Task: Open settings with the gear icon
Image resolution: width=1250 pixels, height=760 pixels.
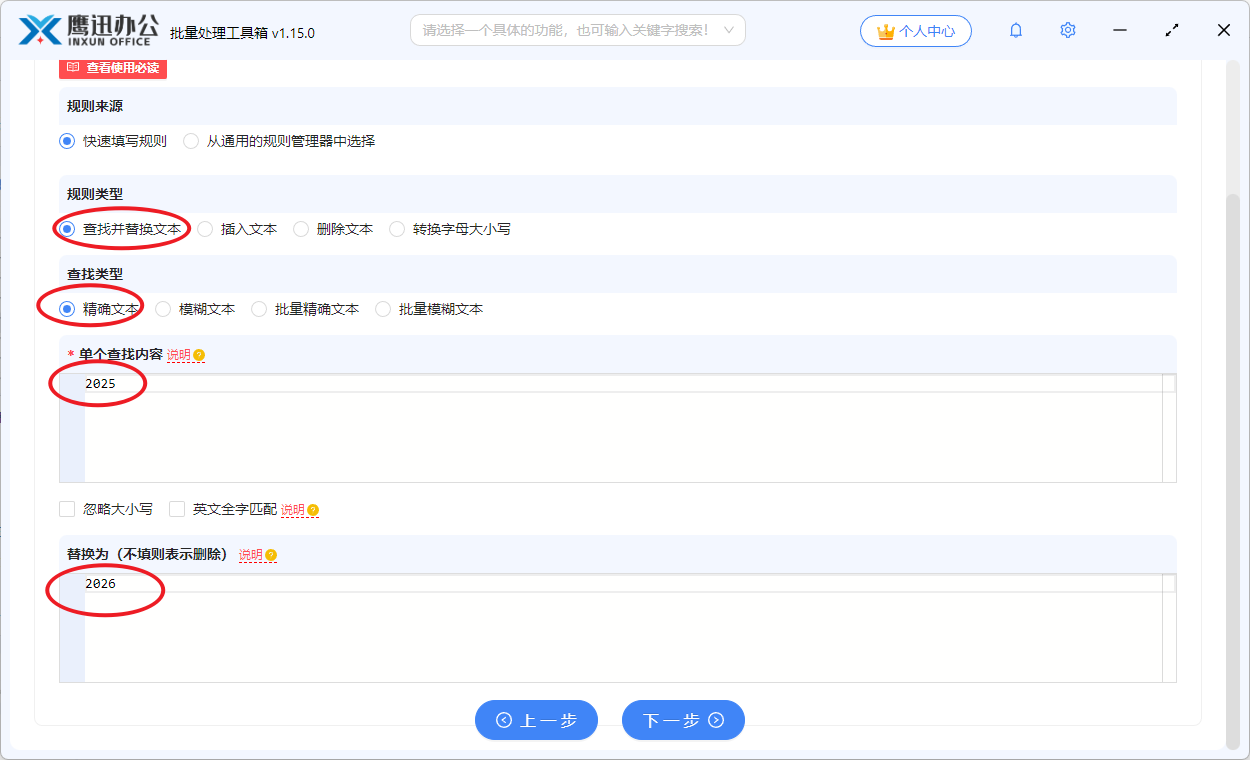Action: (1067, 30)
